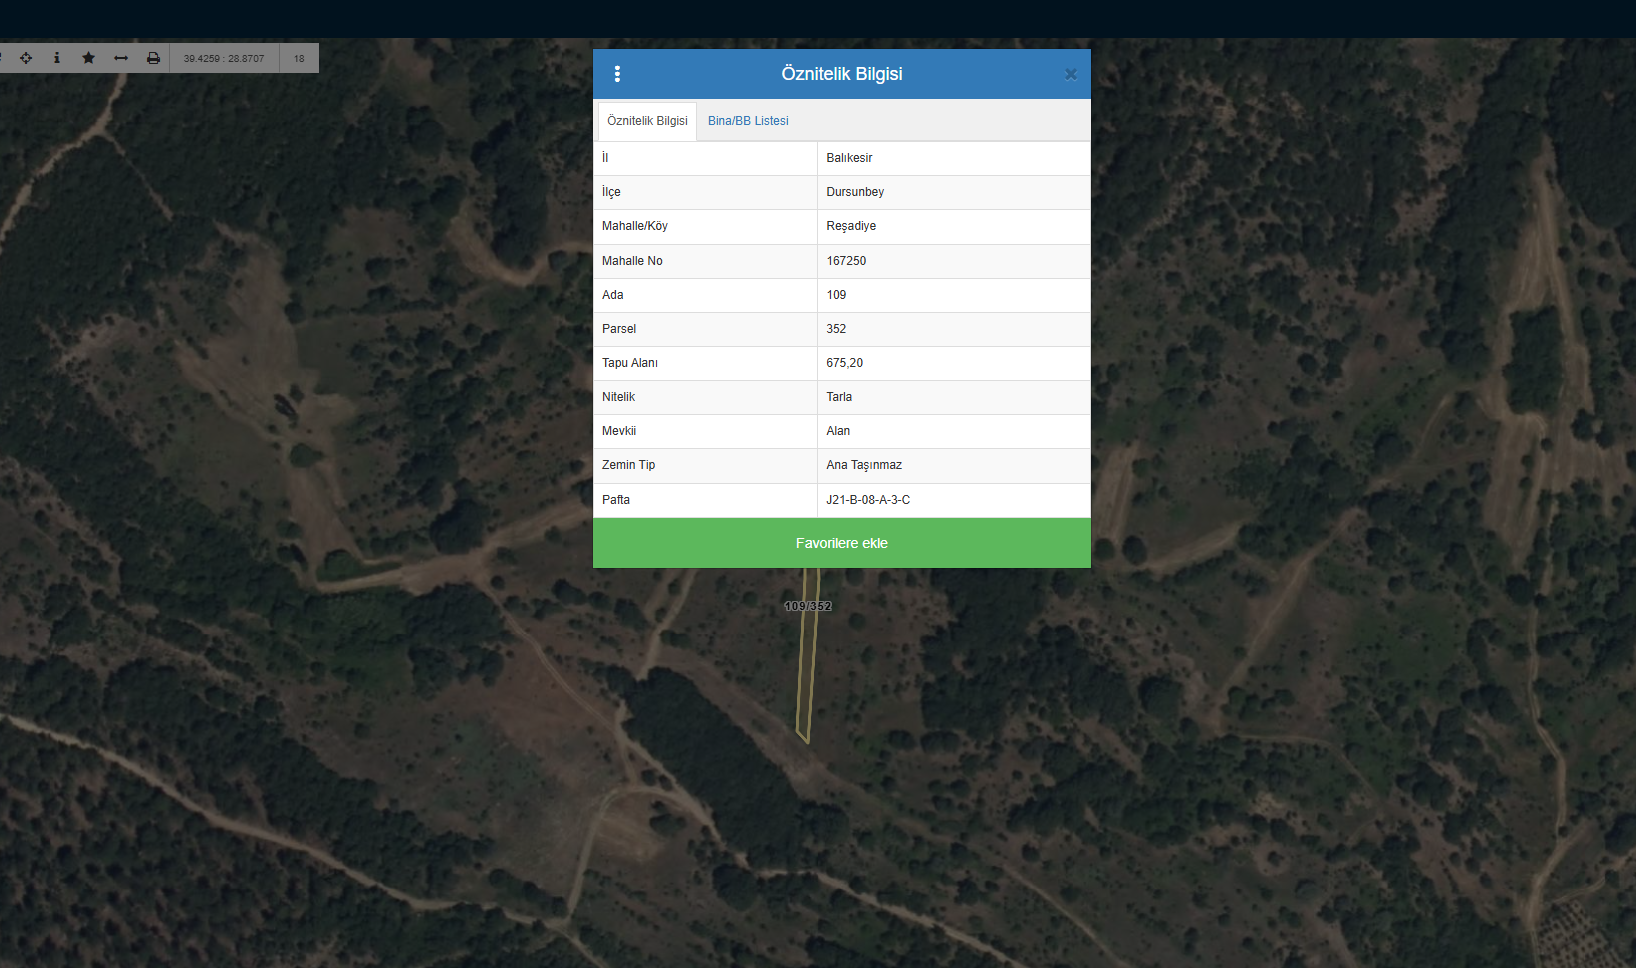The width and height of the screenshot is (1636, 968).
Task: Click the Dursunbey district value
Action: 855,192
